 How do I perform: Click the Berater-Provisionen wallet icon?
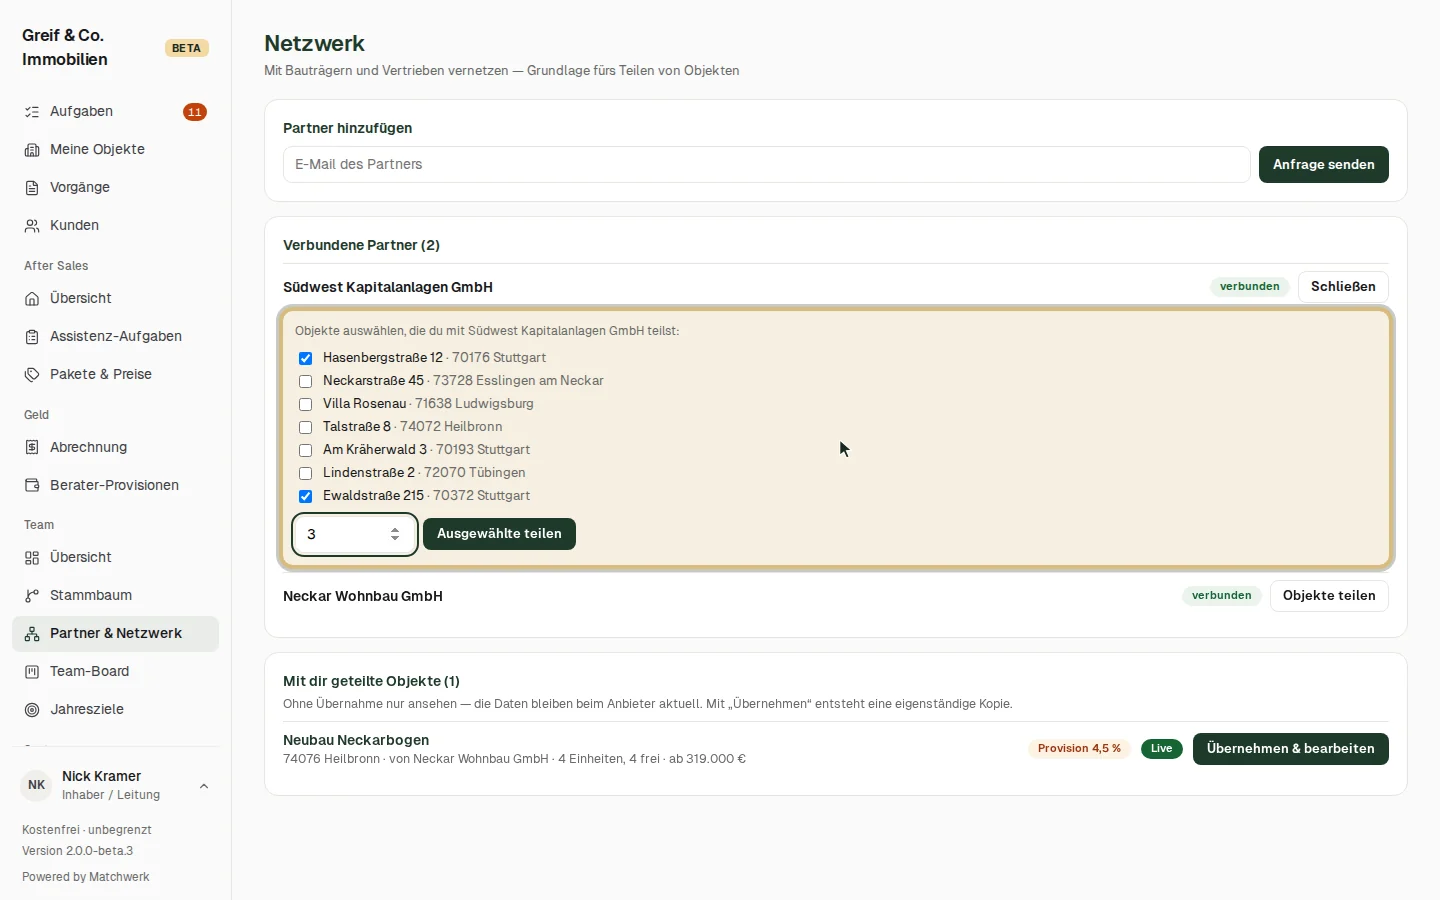pos(32,486)
